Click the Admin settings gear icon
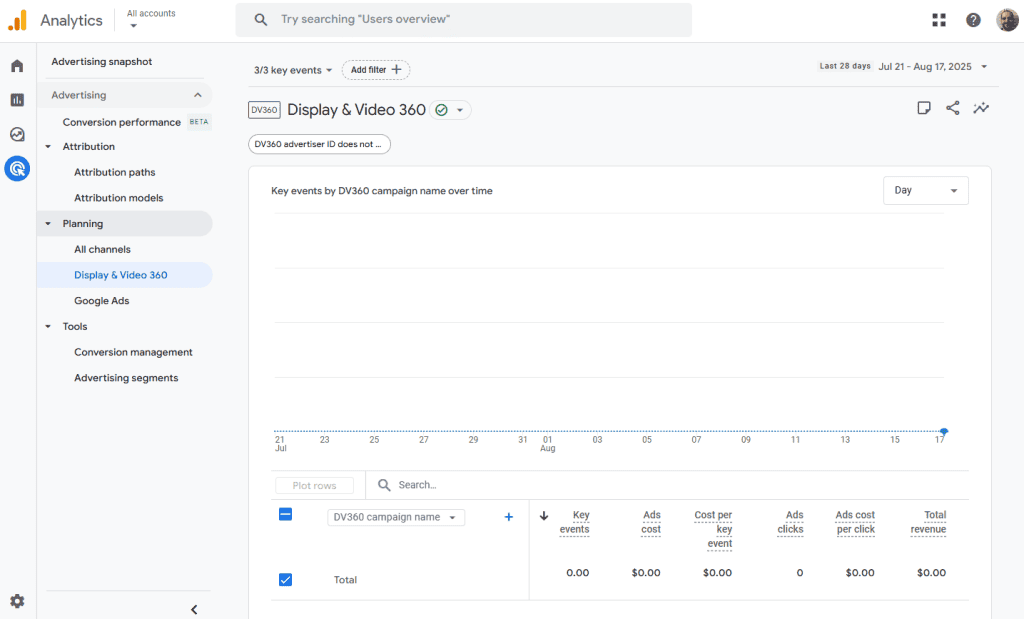1024x619 pixels. [x=17, y=601]
